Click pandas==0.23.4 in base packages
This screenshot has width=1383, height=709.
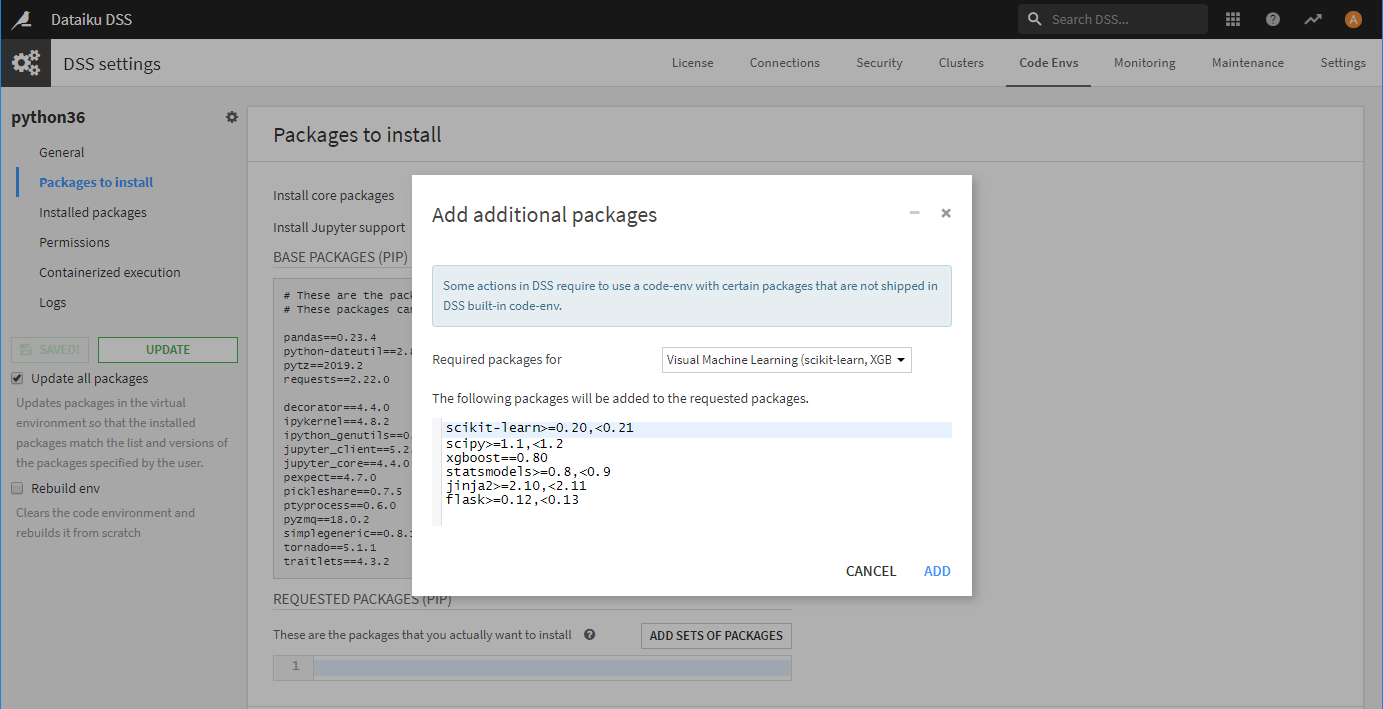coord(329,338)
